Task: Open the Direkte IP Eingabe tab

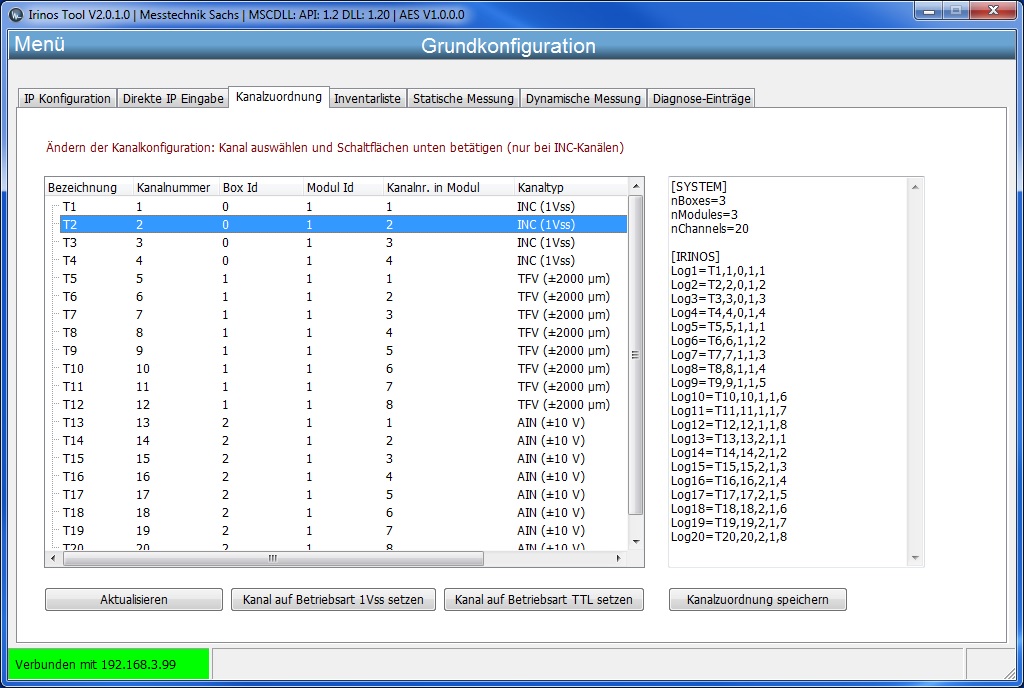Action: (x=173, y=99)
